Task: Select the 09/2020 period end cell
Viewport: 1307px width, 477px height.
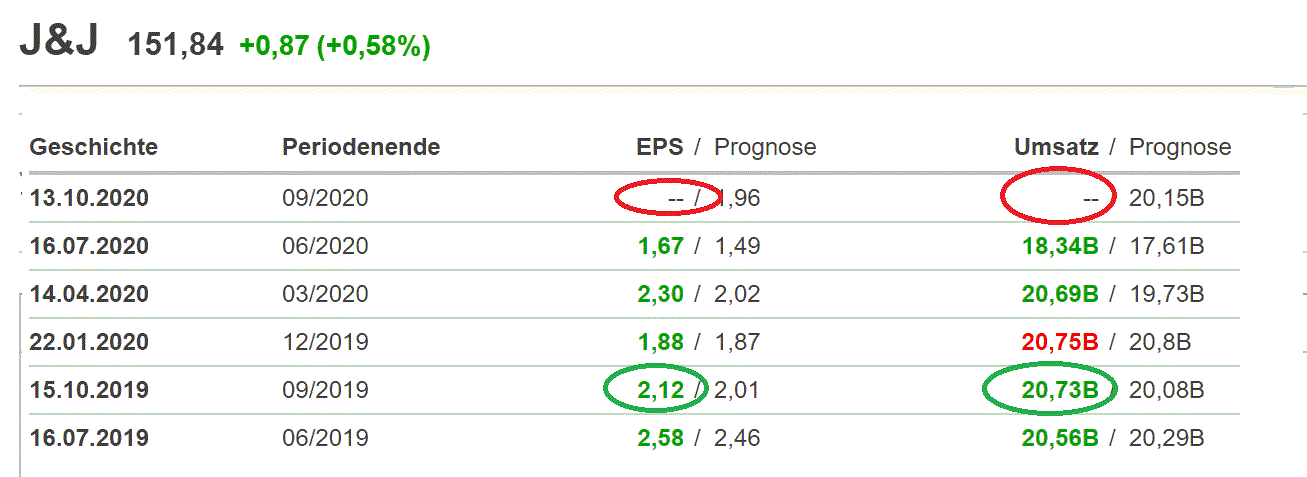Action: (x=325, y=198)
